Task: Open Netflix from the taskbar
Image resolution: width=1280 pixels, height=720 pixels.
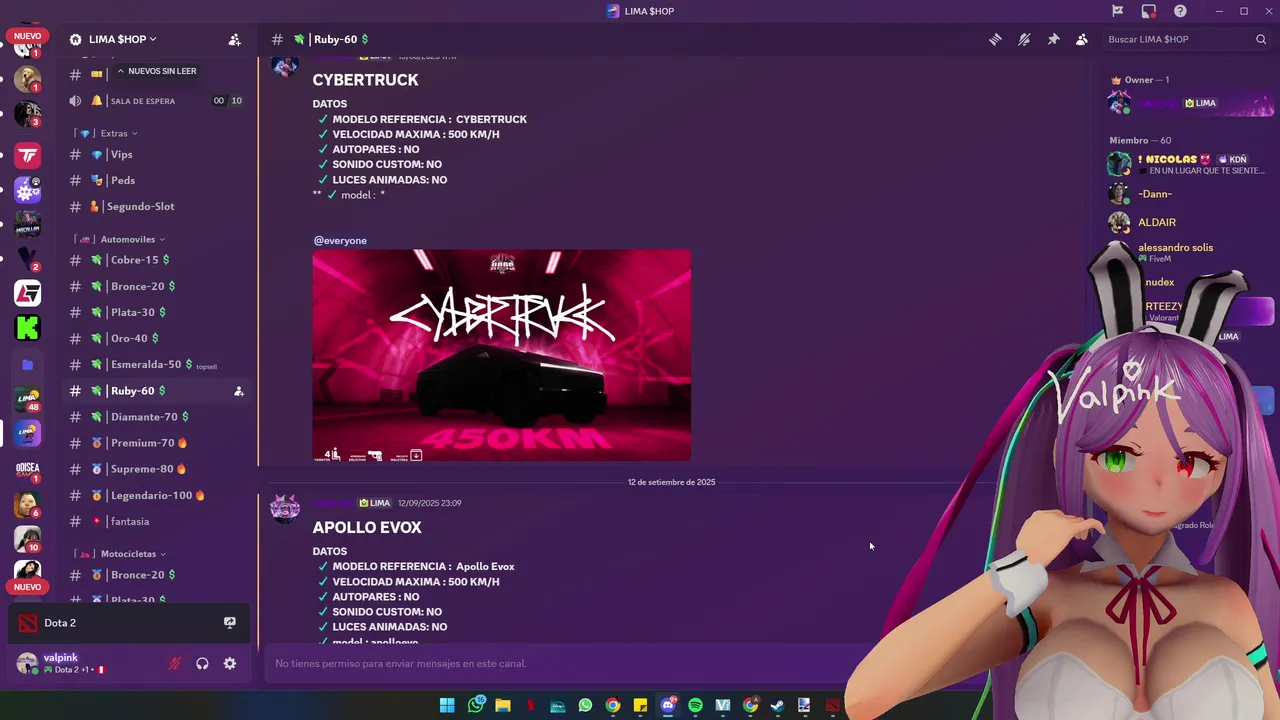Action: 531,705
